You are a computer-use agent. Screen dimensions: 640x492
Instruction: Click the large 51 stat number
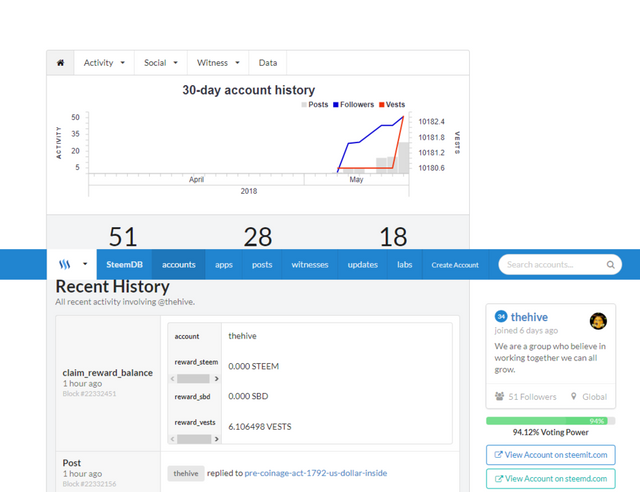pos(123,237)
